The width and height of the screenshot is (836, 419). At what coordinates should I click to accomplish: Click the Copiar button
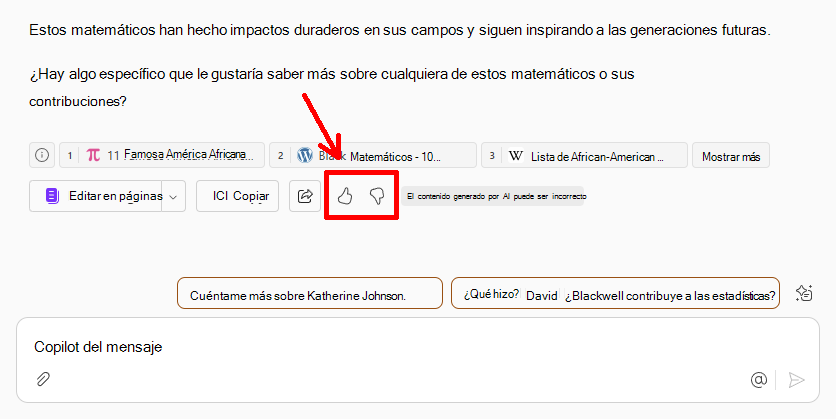pyautogui.click(x=237, y=196)
